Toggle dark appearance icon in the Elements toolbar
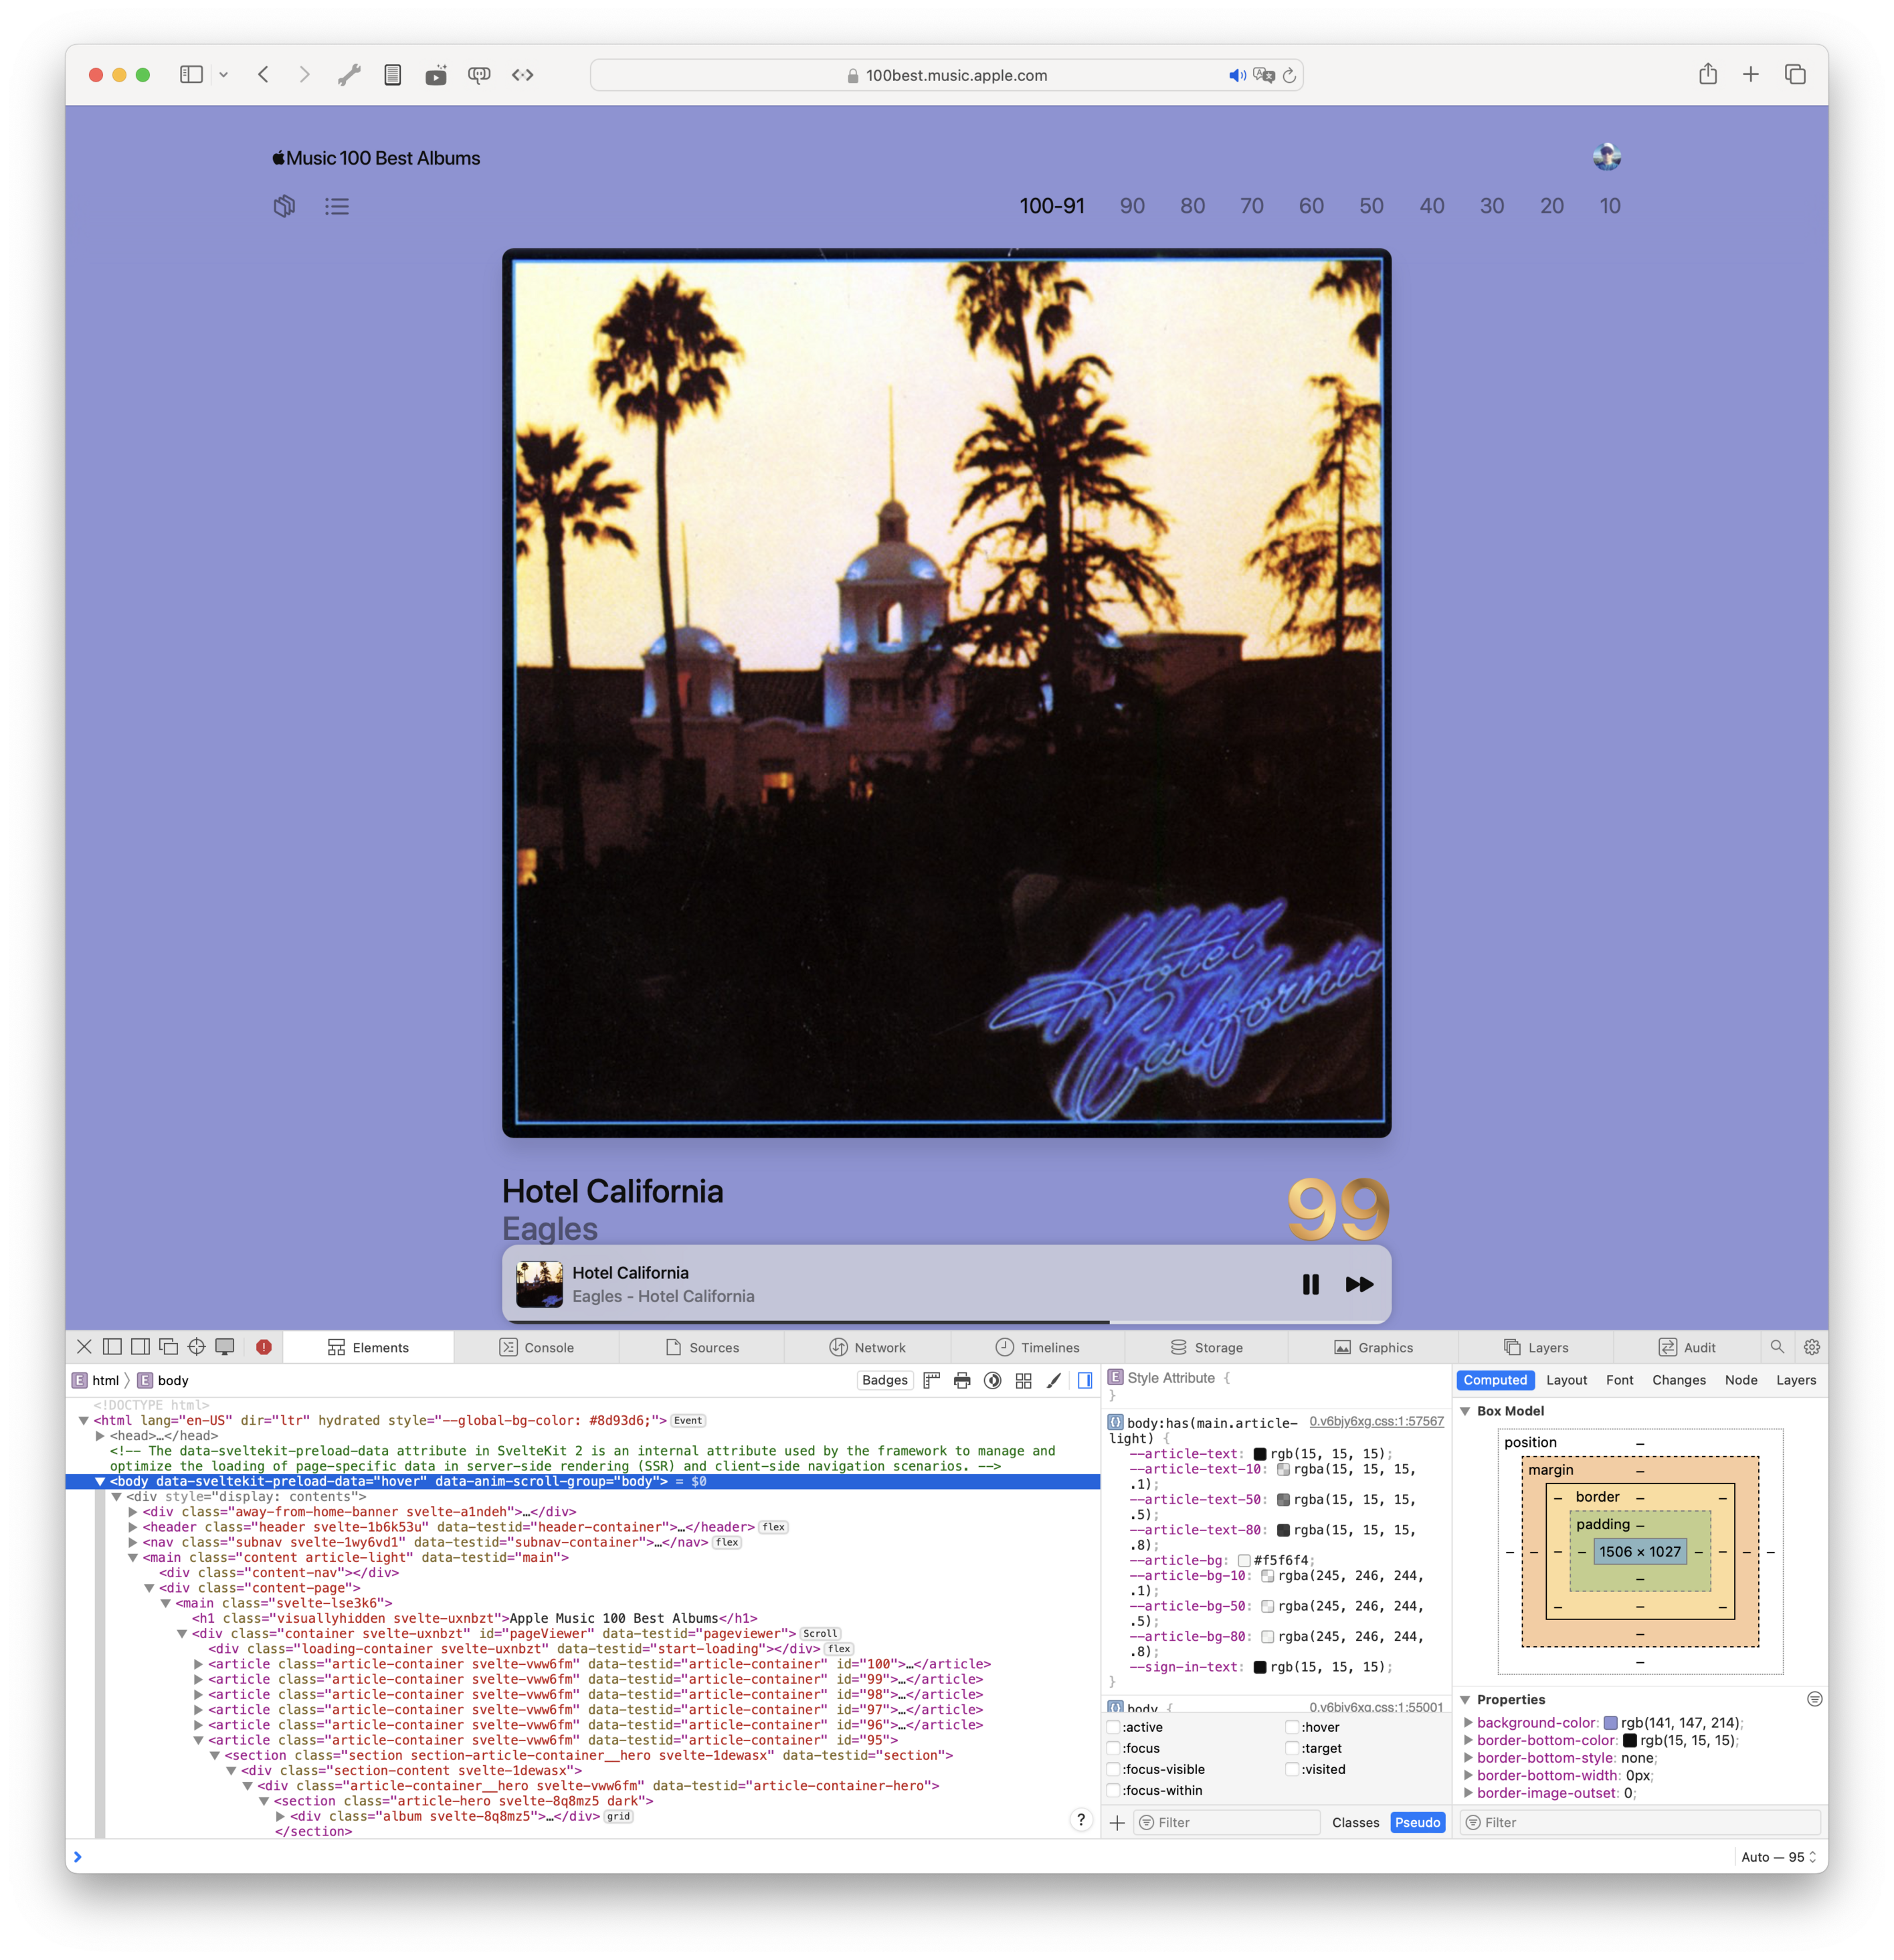This screenshot has height=1960, width=1894. click(x=993, y=1380)
